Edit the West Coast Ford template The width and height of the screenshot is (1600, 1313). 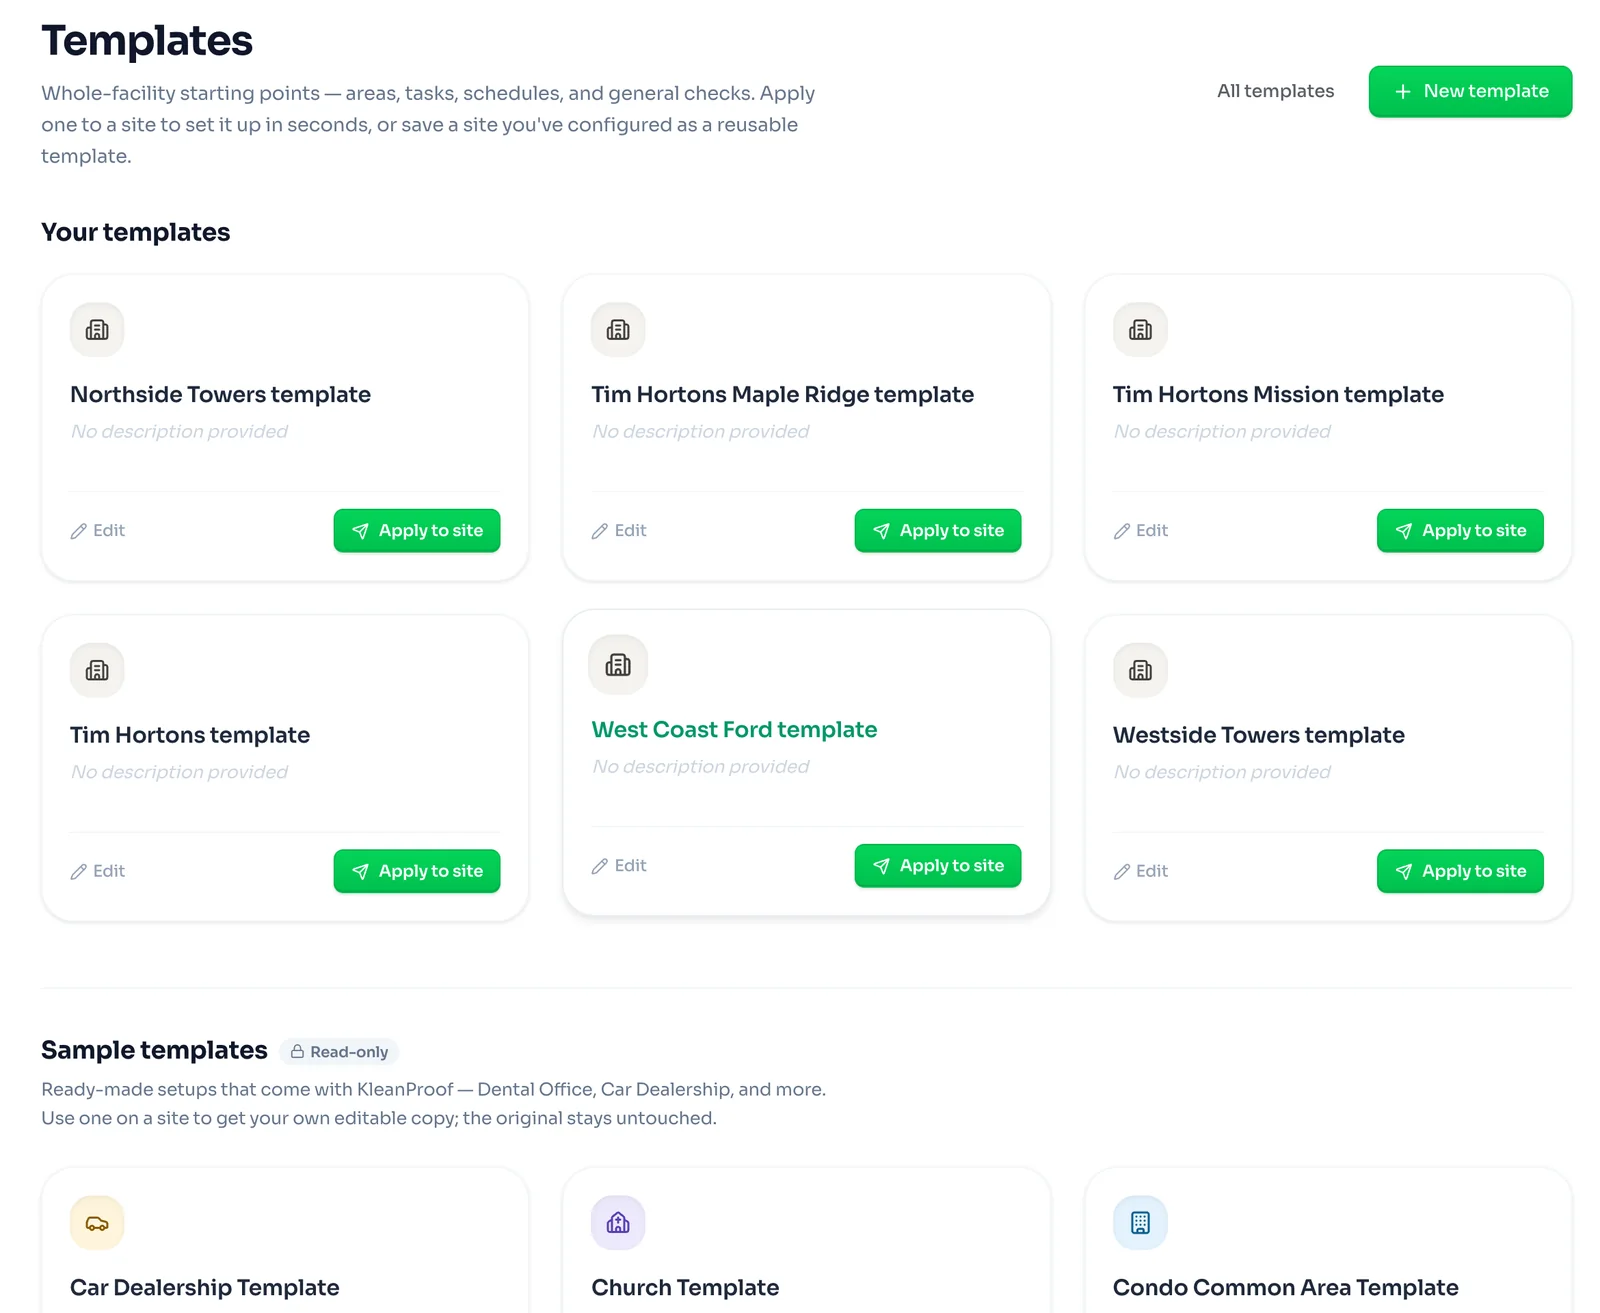(619, 866)
